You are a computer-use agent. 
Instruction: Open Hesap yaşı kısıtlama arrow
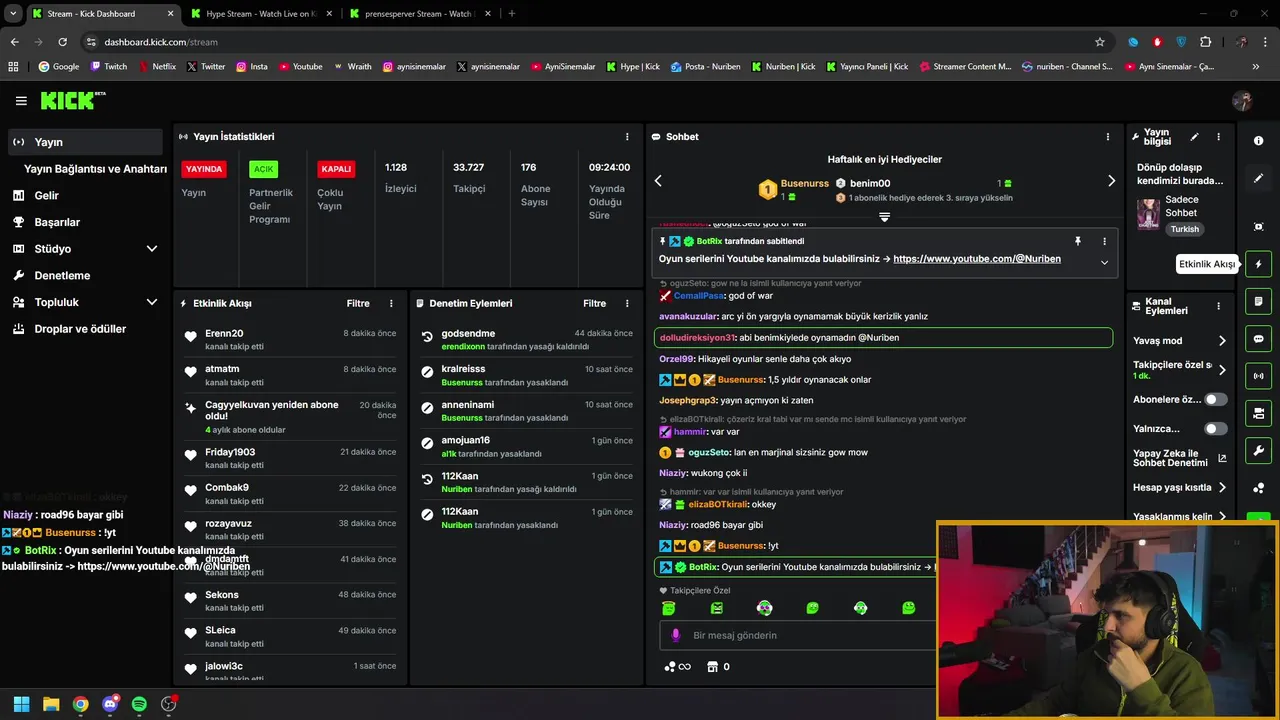pos(1221,488)
